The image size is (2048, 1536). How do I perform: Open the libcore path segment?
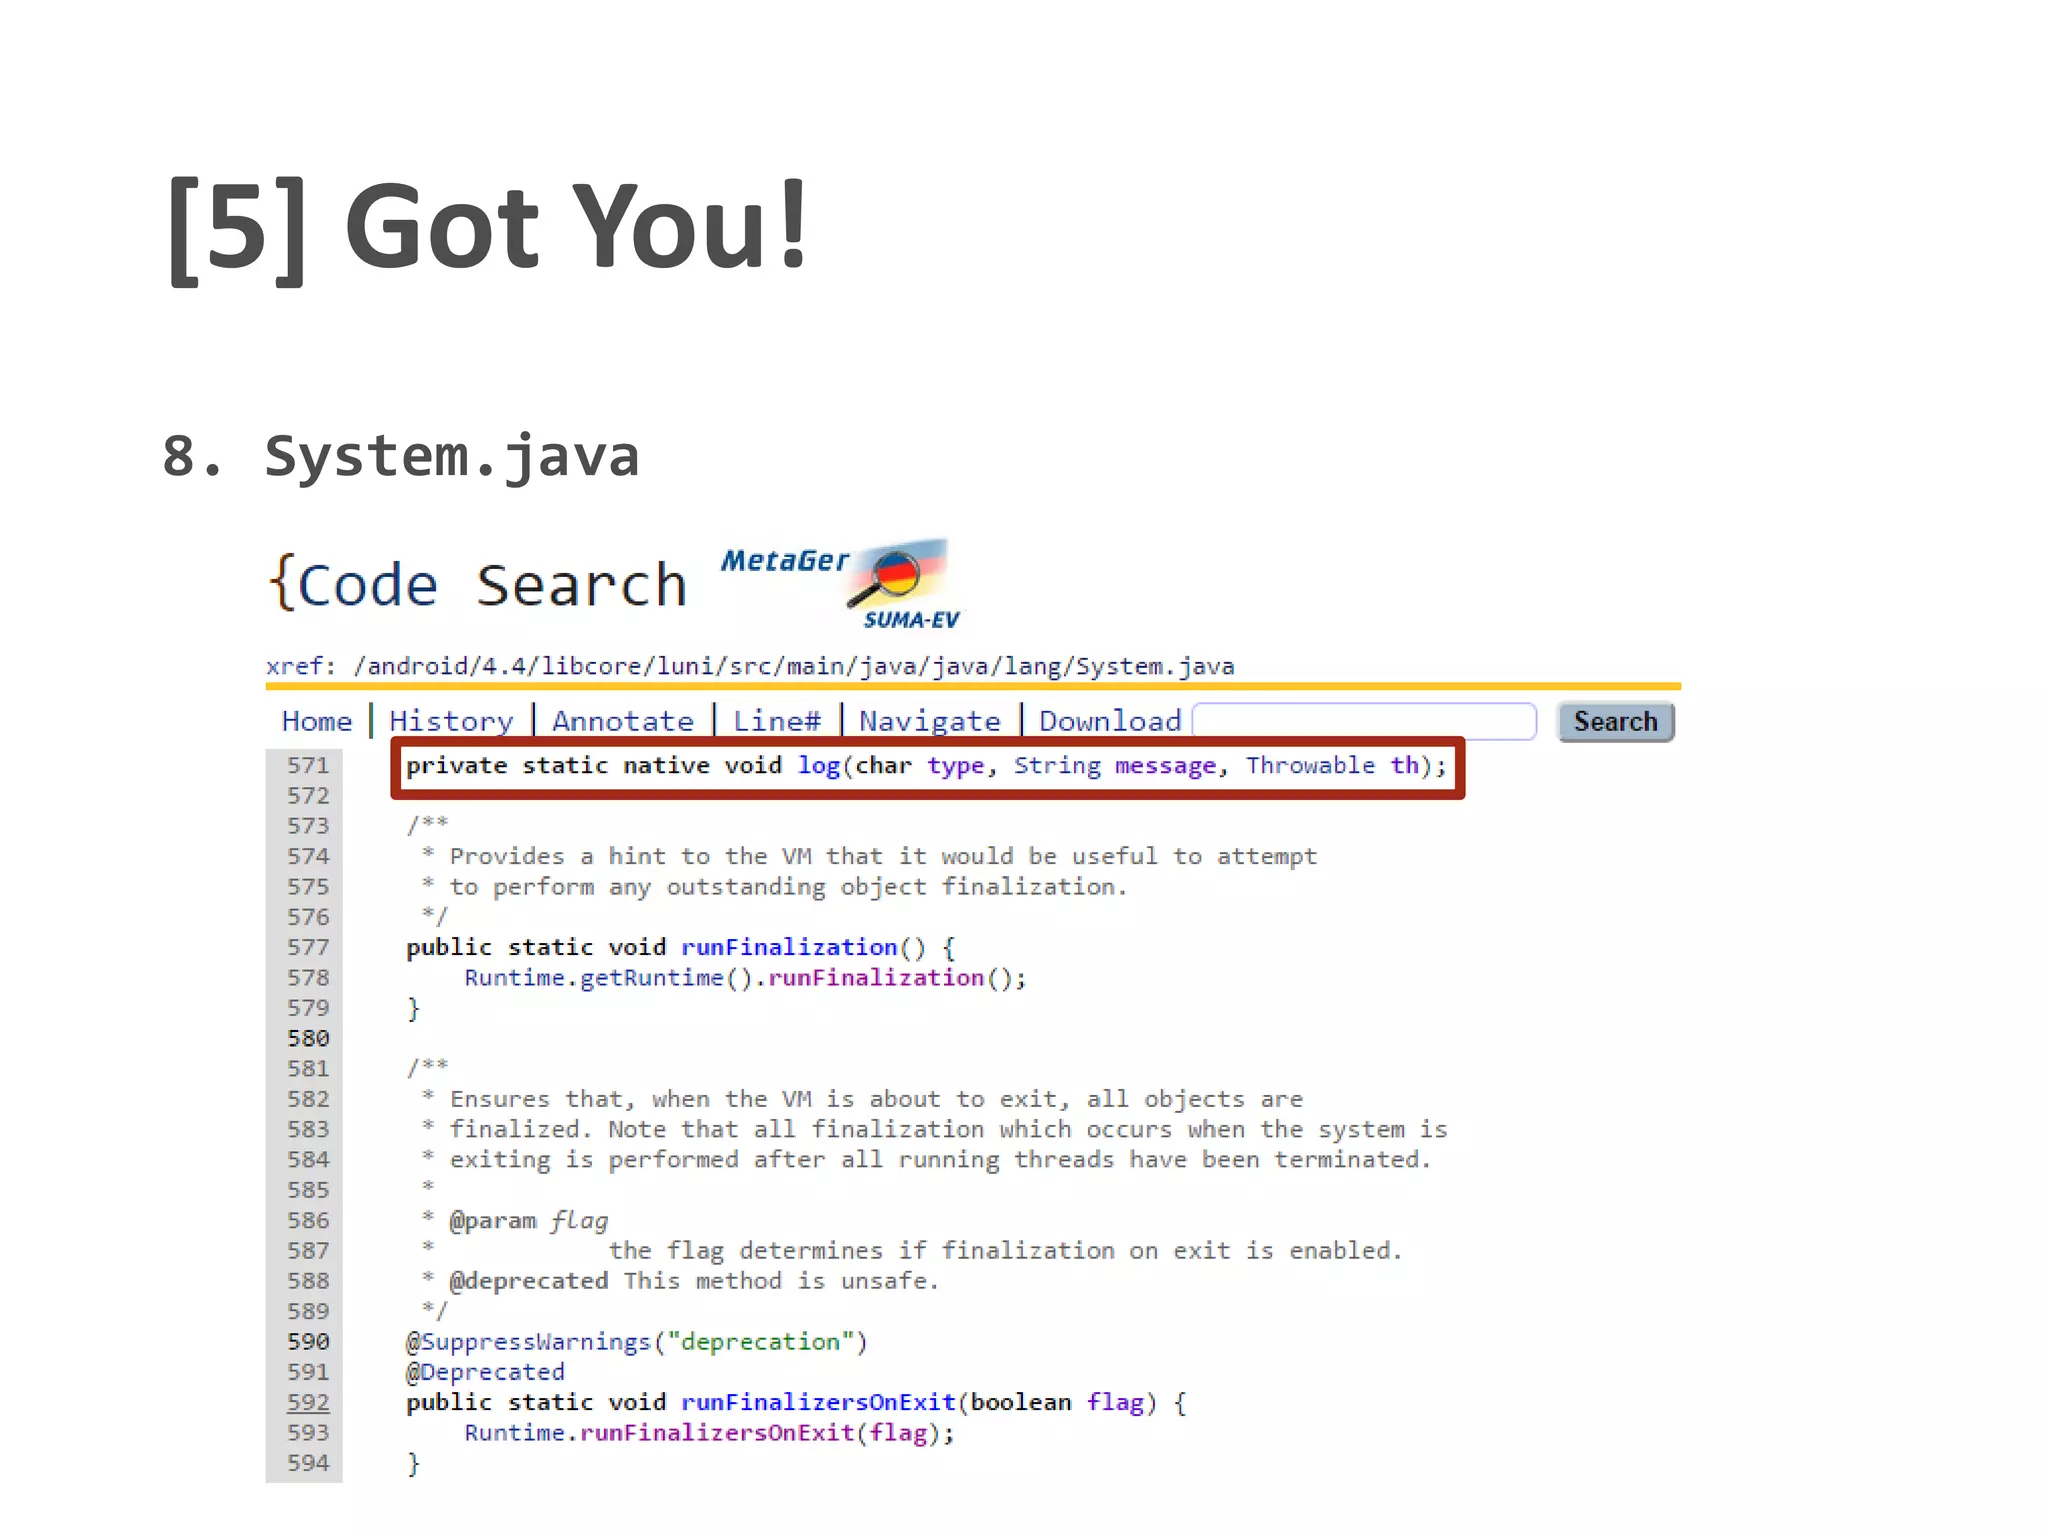point(593,666)
